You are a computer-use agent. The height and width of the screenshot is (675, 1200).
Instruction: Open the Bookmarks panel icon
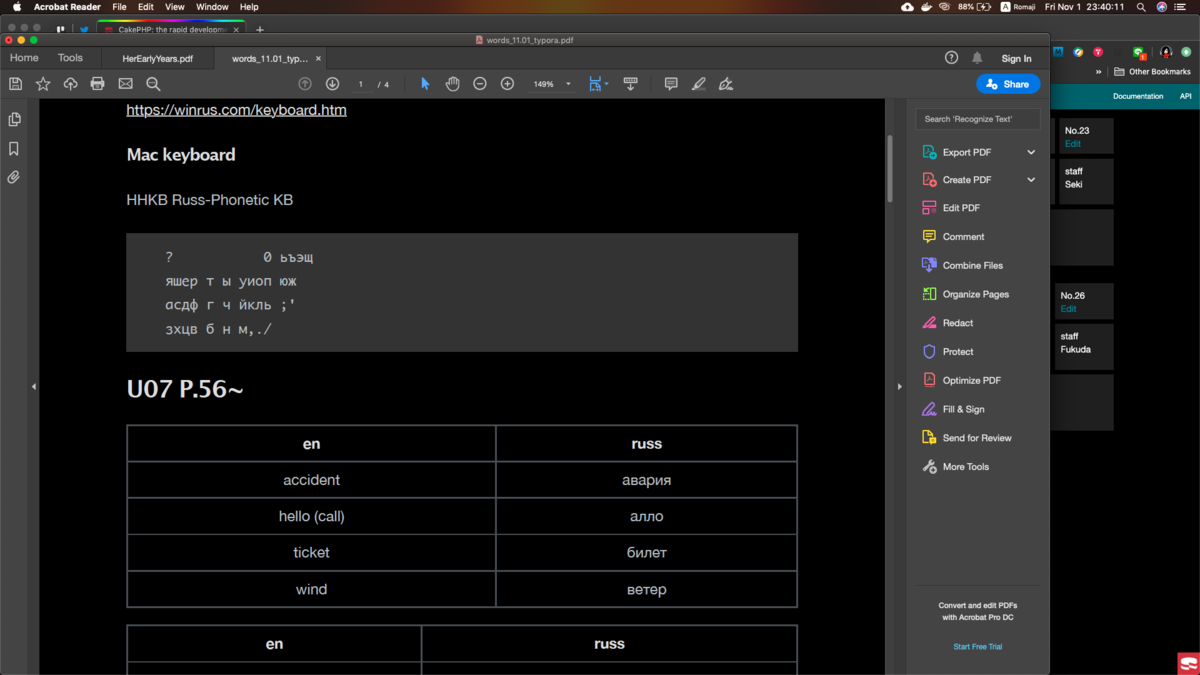click(x=13, y=148)
